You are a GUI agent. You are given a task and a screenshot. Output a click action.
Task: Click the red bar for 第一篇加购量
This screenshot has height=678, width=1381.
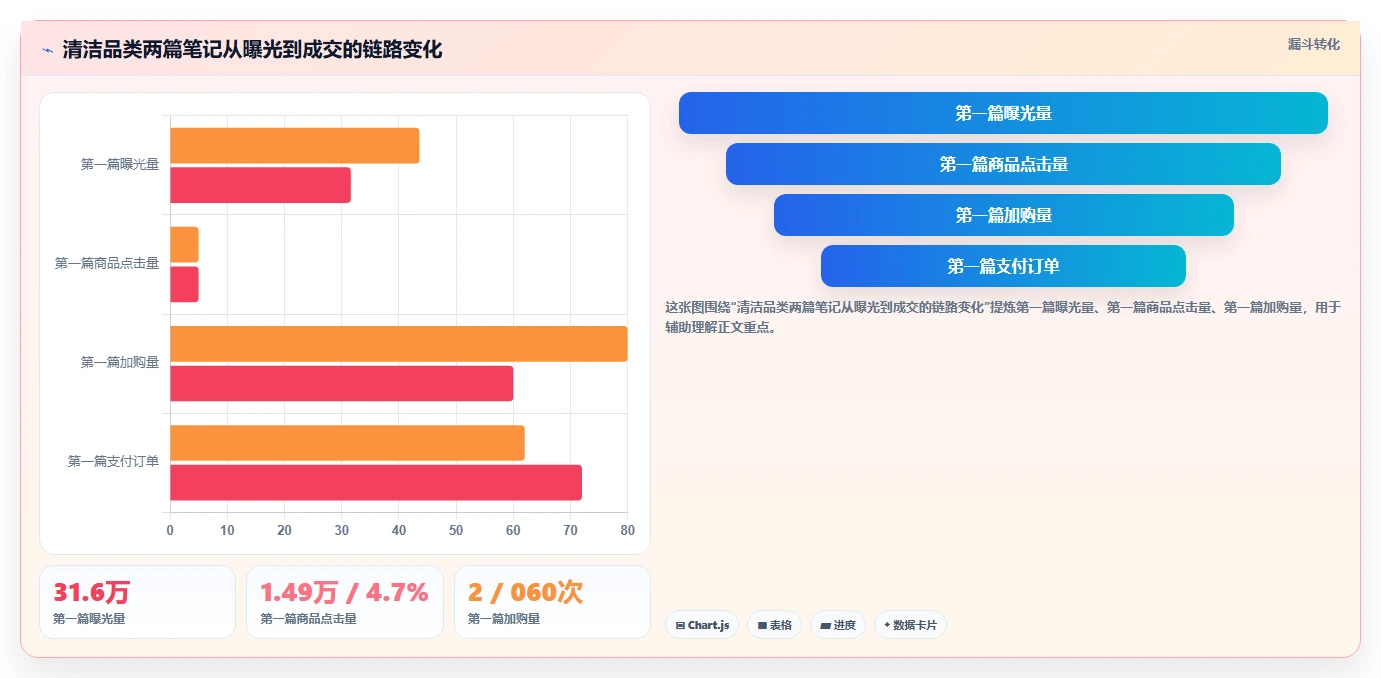341,383
